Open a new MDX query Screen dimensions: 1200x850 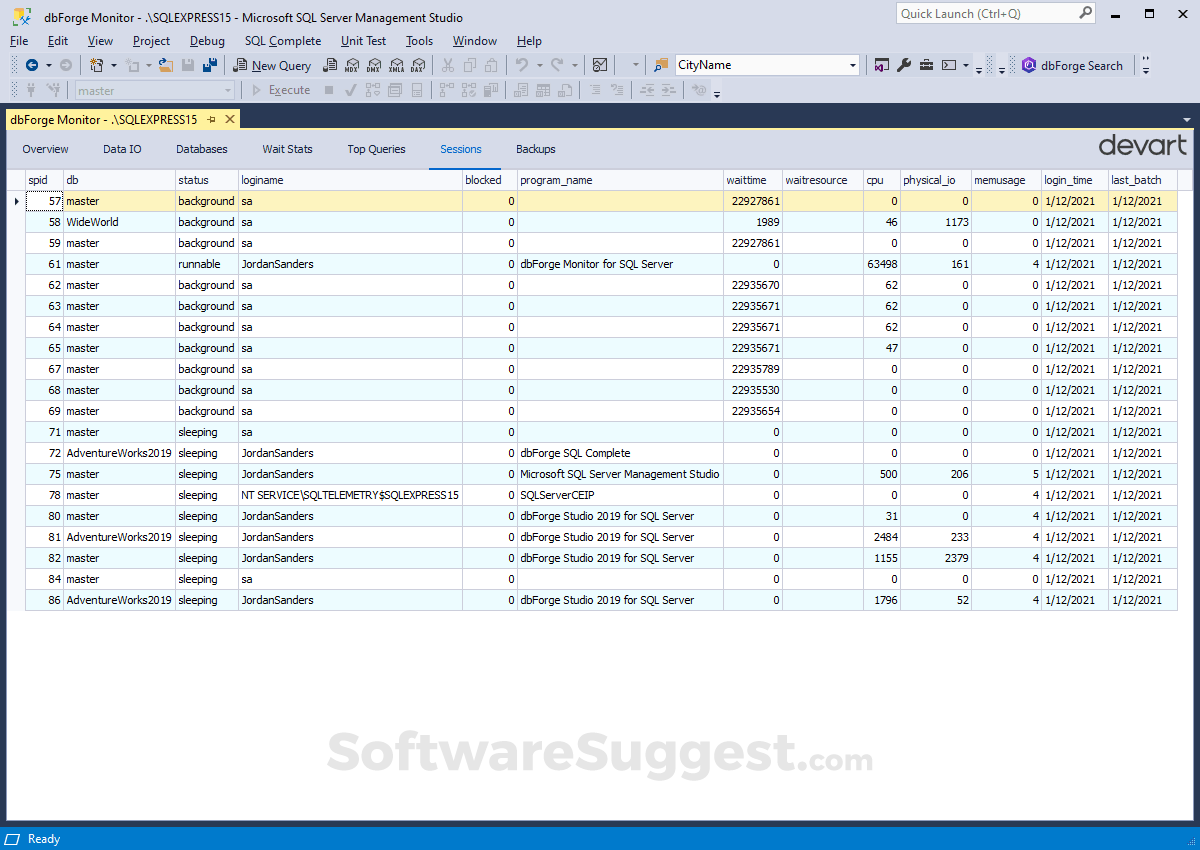tap(352, 65)
